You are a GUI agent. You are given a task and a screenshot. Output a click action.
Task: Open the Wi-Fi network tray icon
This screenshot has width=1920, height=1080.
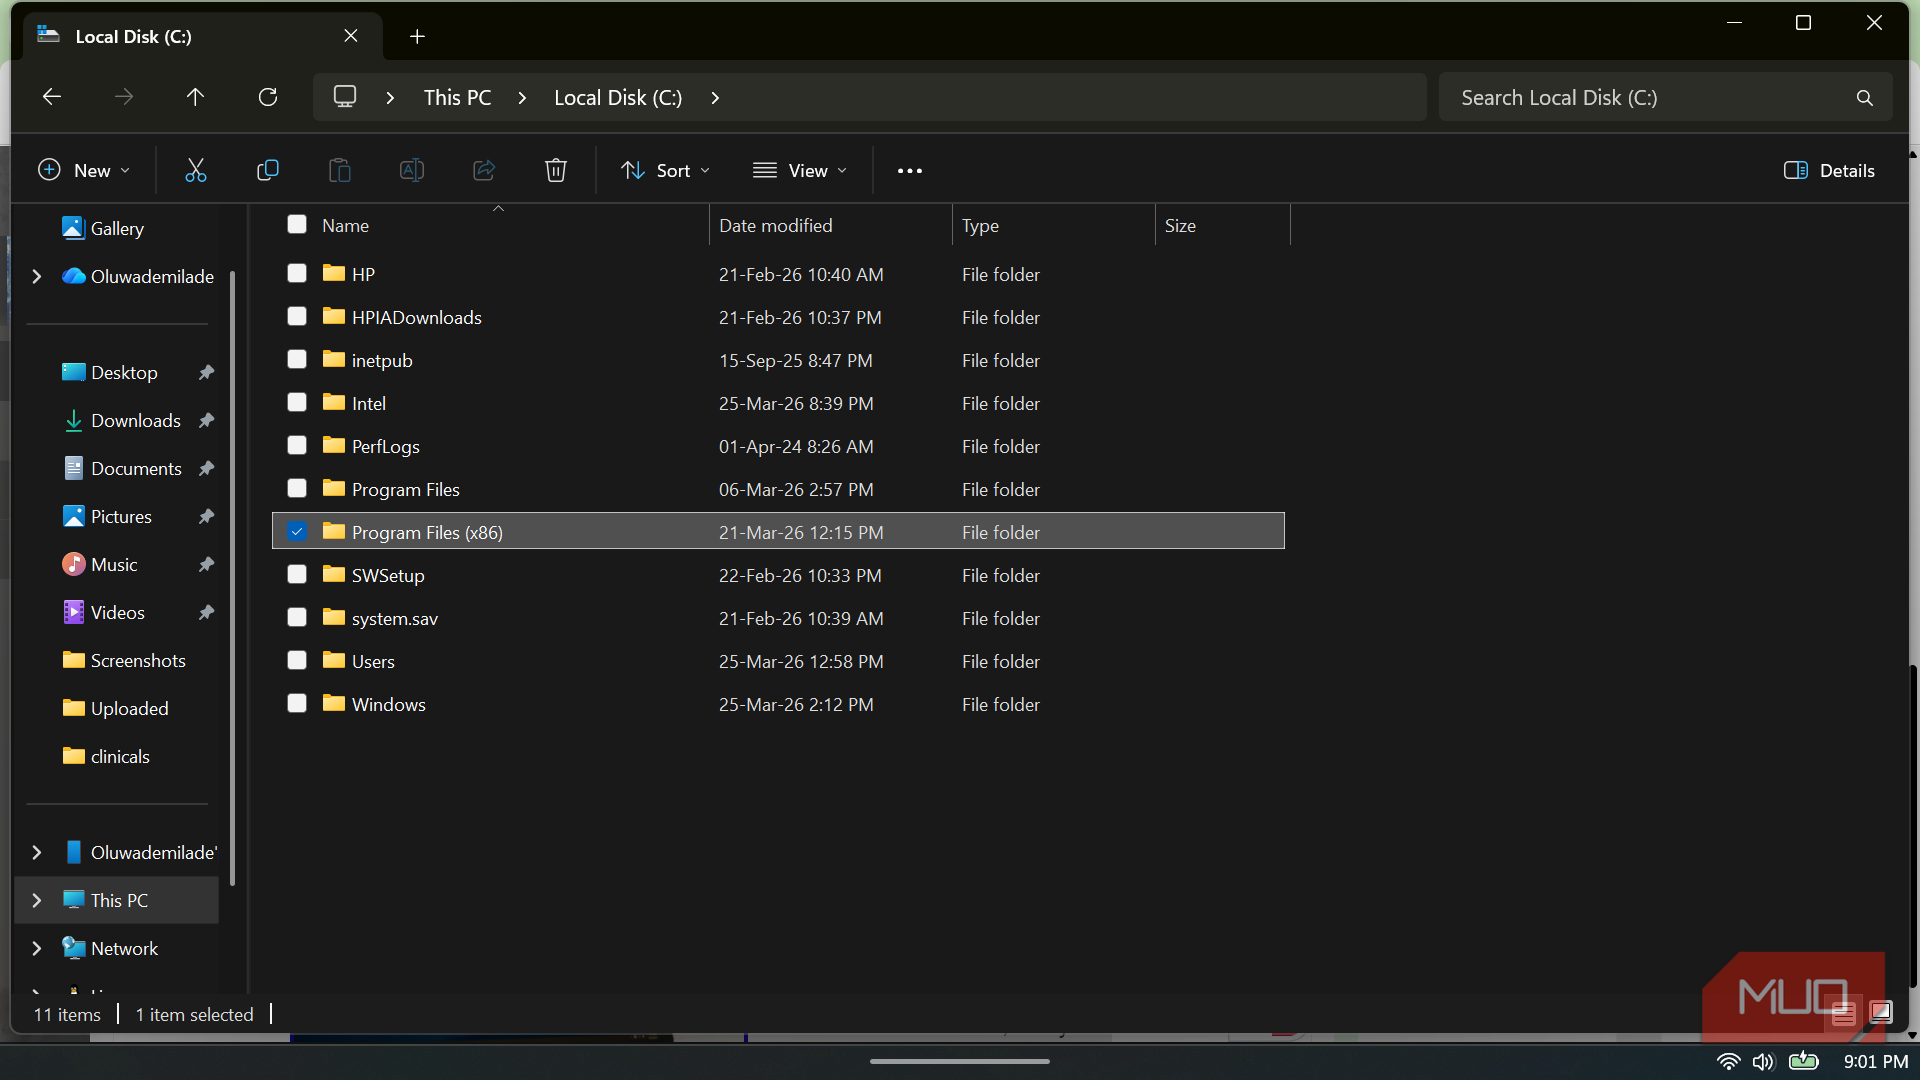(x=1728, y=1062)
